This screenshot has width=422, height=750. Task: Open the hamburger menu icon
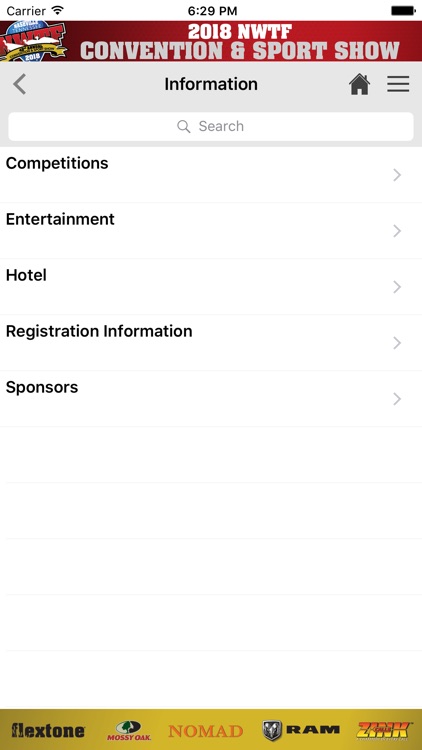(398, 84)
